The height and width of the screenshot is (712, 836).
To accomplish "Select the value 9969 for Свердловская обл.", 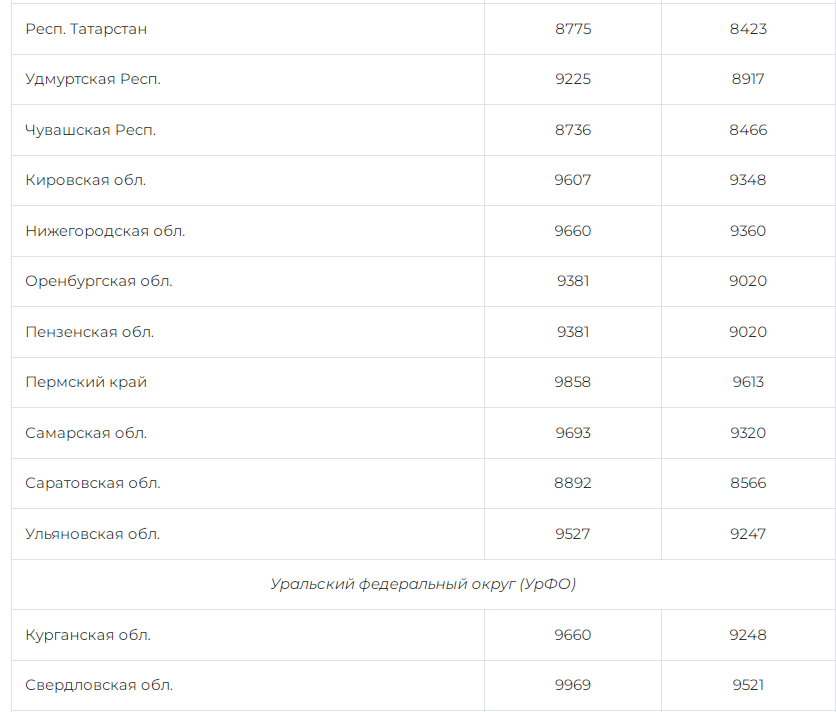I will (573, 685).
